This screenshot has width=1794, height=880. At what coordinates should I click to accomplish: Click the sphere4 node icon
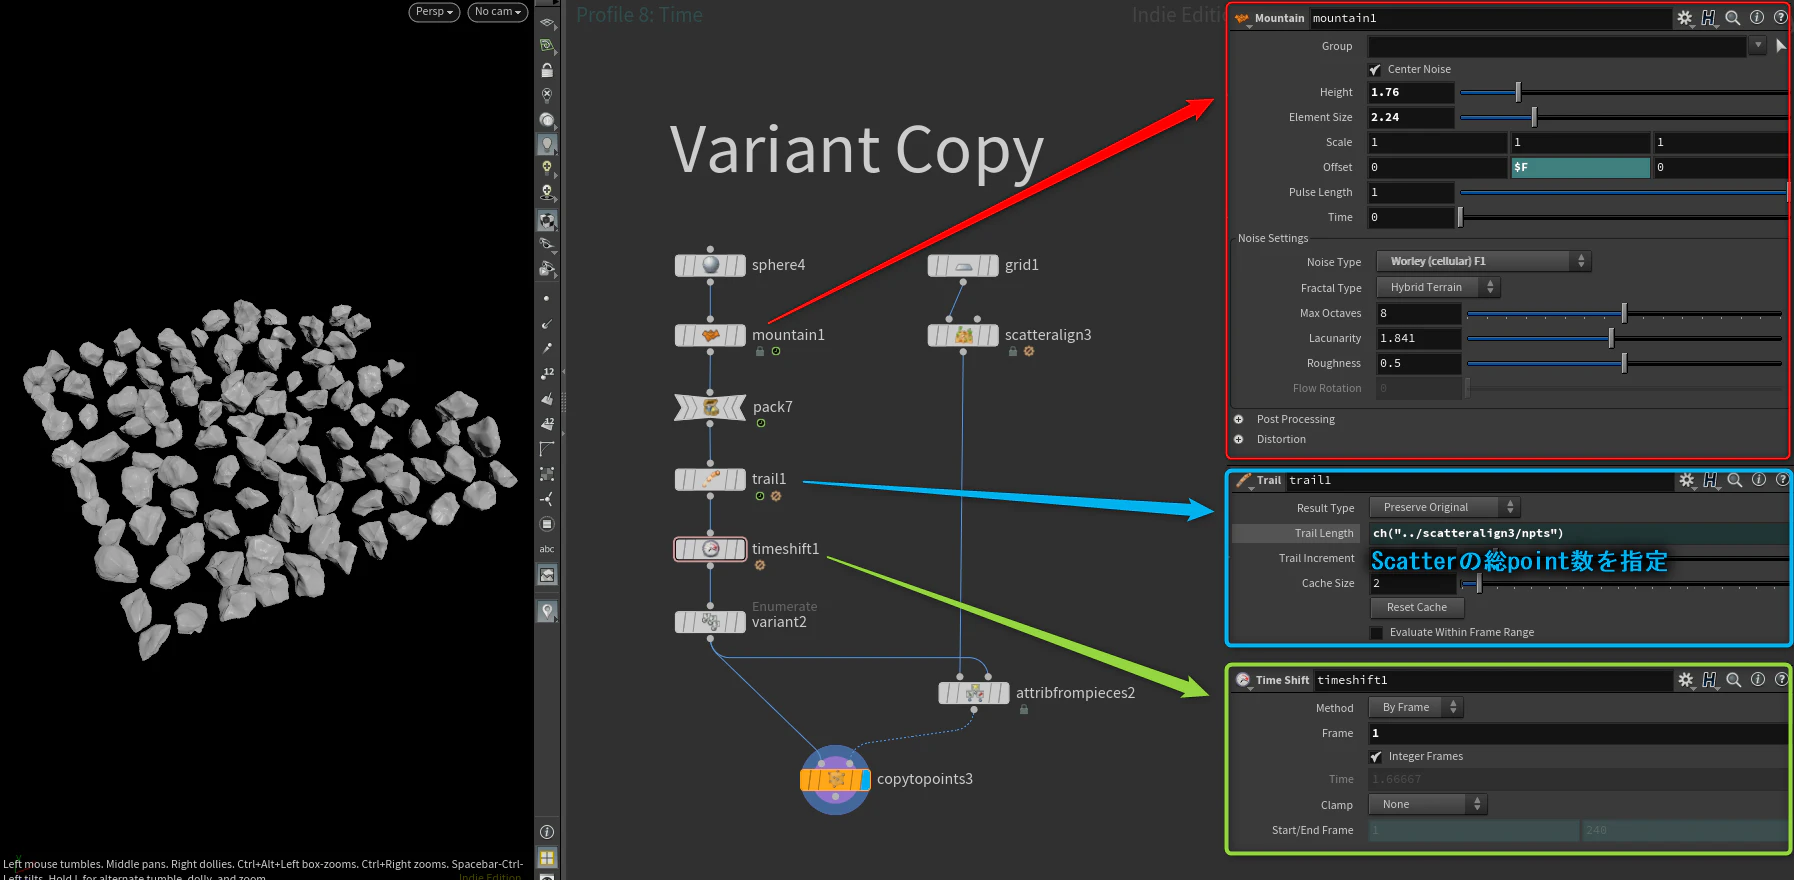click(x=710, y=265)
